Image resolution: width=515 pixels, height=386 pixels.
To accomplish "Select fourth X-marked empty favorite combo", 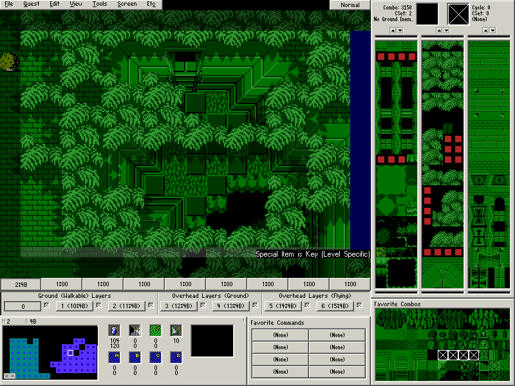I will point(474,355).
